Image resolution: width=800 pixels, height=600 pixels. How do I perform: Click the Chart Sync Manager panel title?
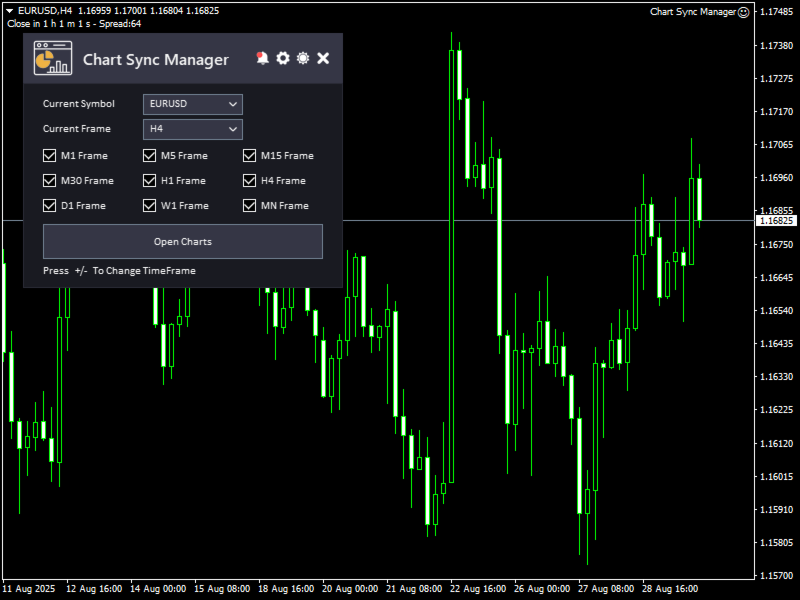(156, 60)
